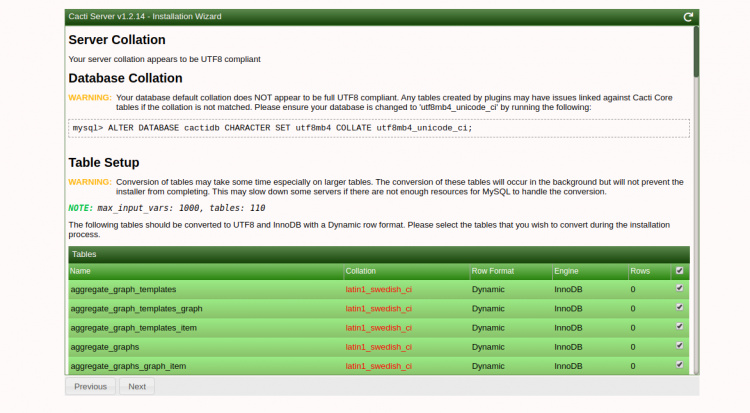750x413 pixels.
Task: Click the Name column header
Action: coord(81,271)
